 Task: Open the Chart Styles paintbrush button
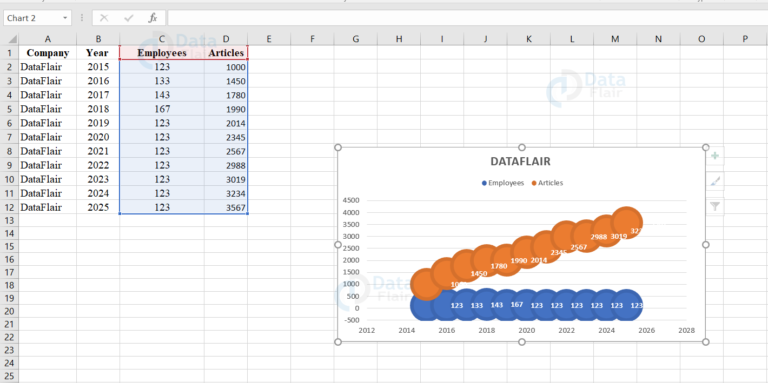click(x=715, y=182)
